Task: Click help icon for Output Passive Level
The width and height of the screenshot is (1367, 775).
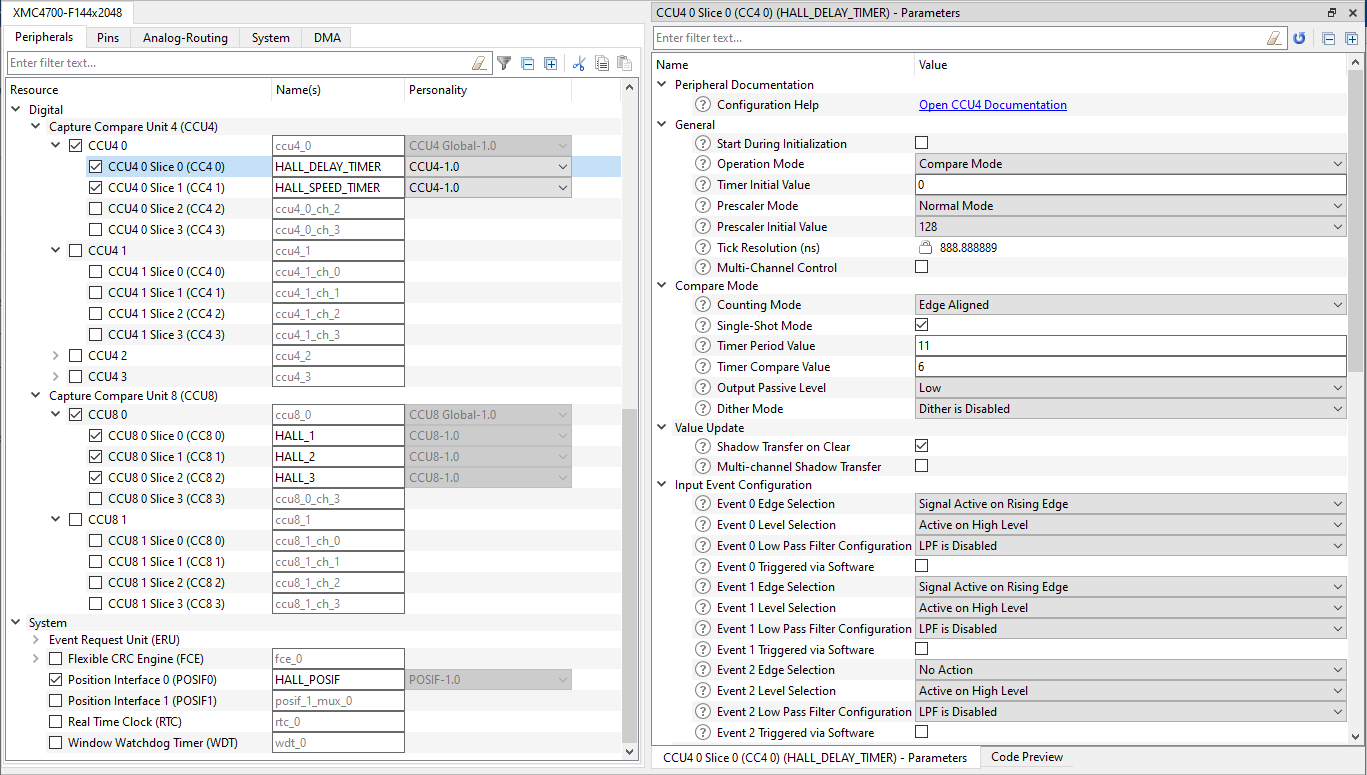Action: tap(703, 388)
